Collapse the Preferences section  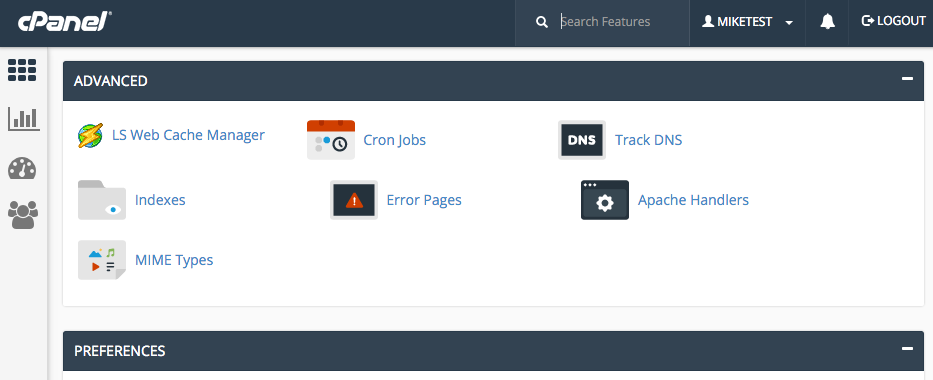(907, 348)
